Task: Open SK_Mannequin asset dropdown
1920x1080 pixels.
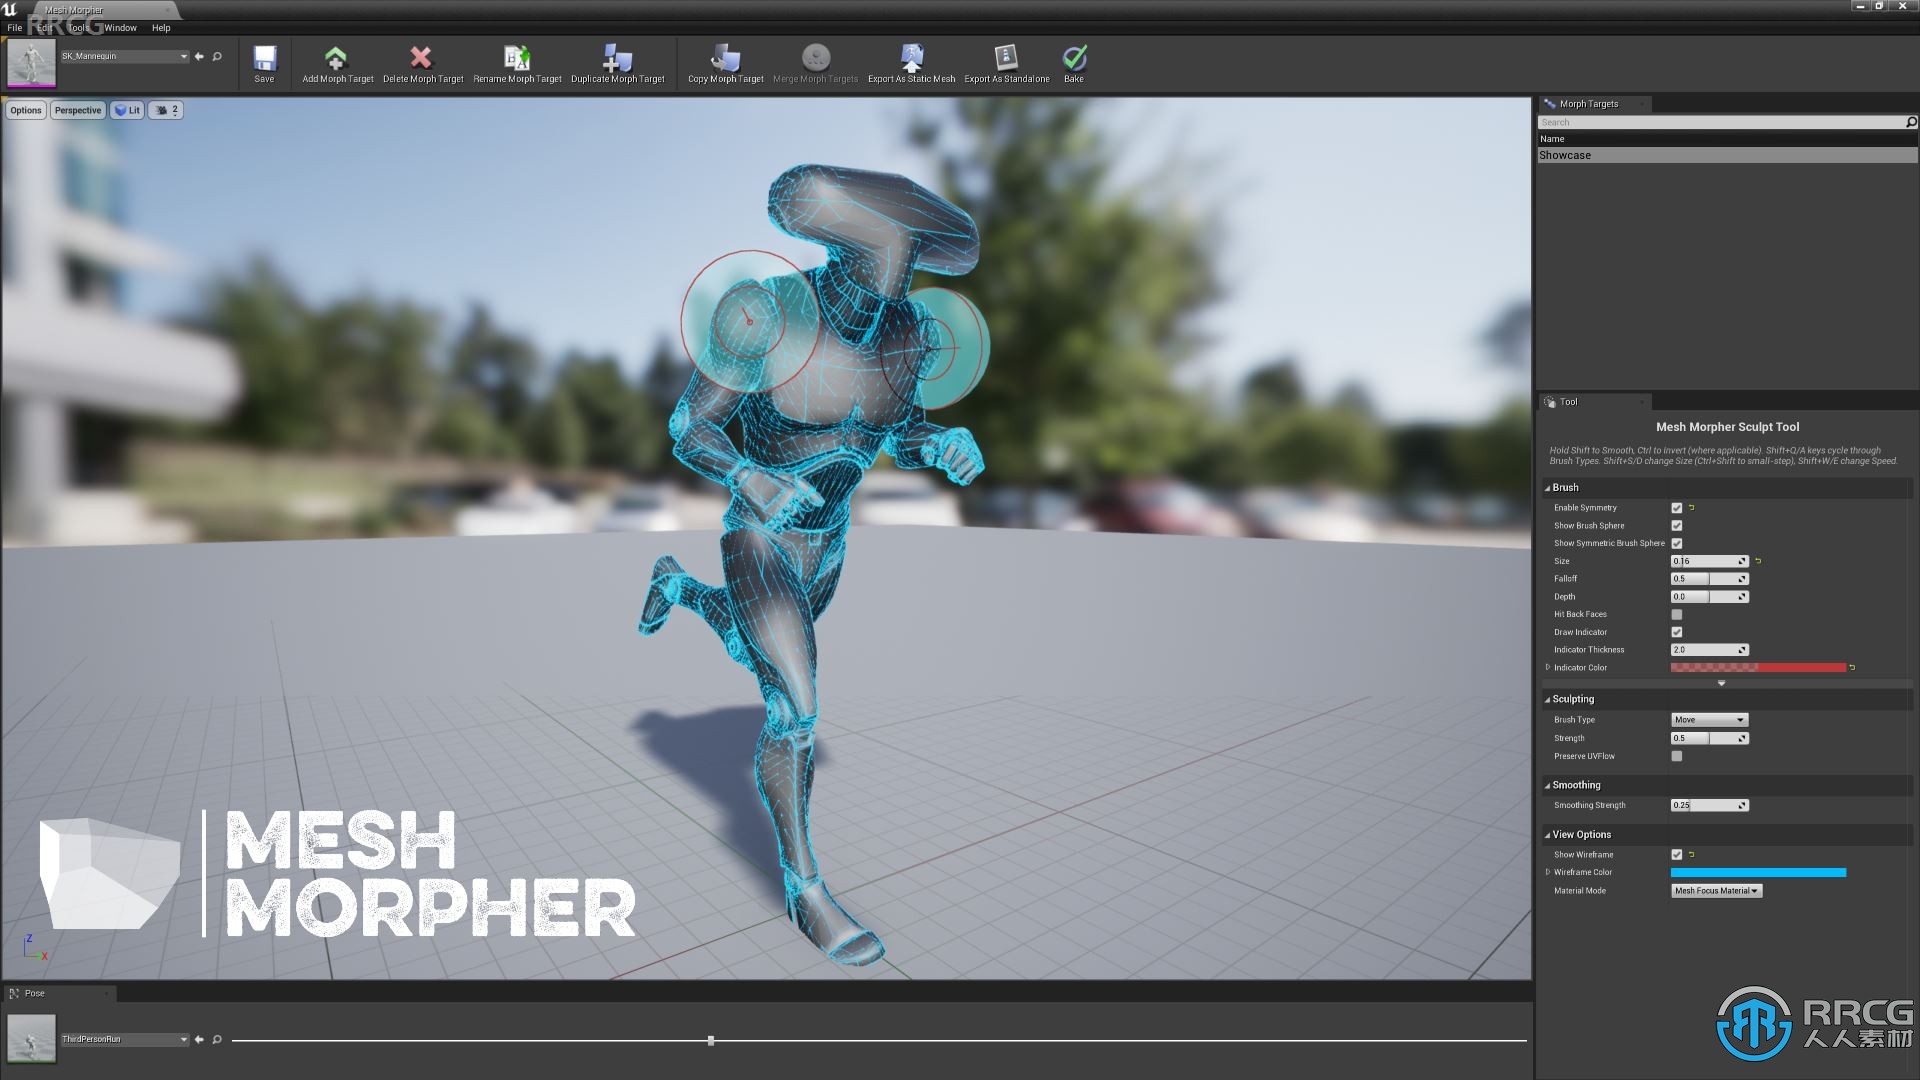Action: [x=124, y=56]
